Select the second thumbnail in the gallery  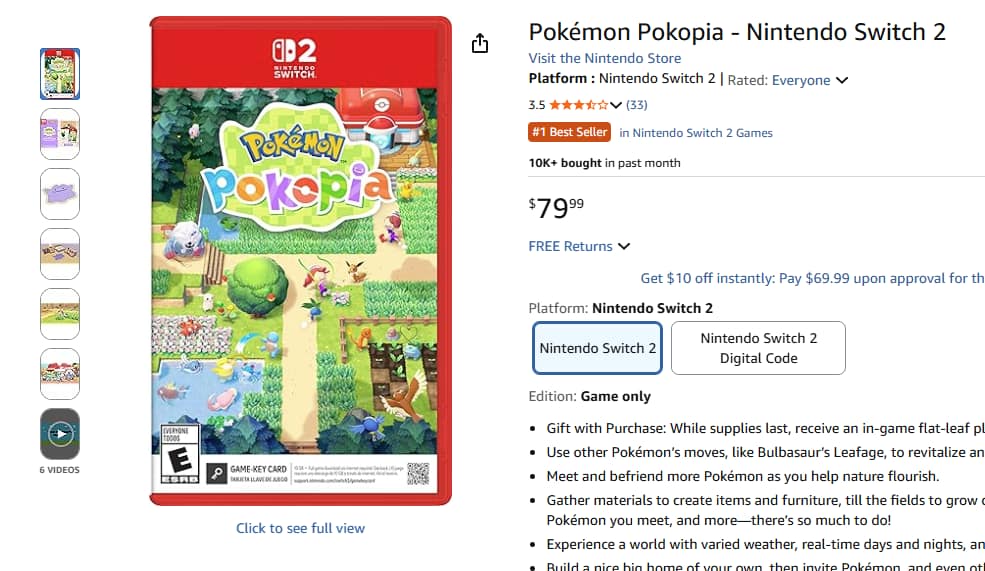pos(60,134)
